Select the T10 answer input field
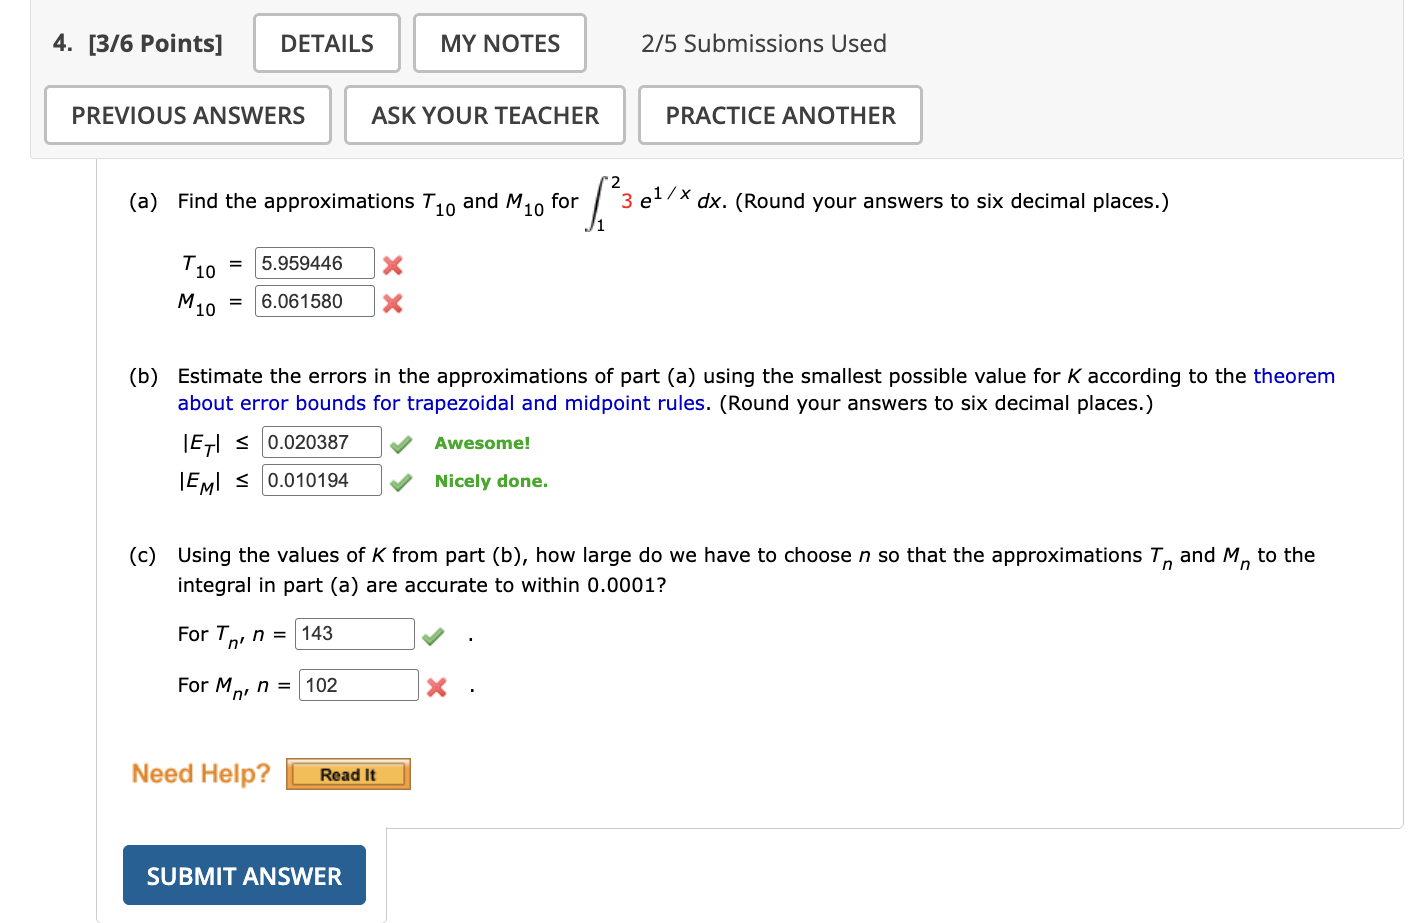Image resolution: width=1414 pixels, height=923 pixels. pos(315,263)
